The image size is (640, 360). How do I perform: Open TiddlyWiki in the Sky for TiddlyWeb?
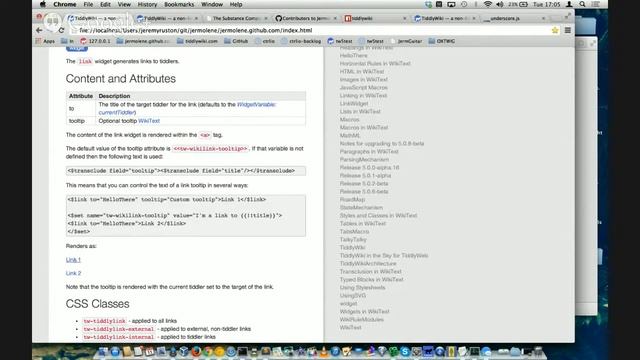point(384,256)
